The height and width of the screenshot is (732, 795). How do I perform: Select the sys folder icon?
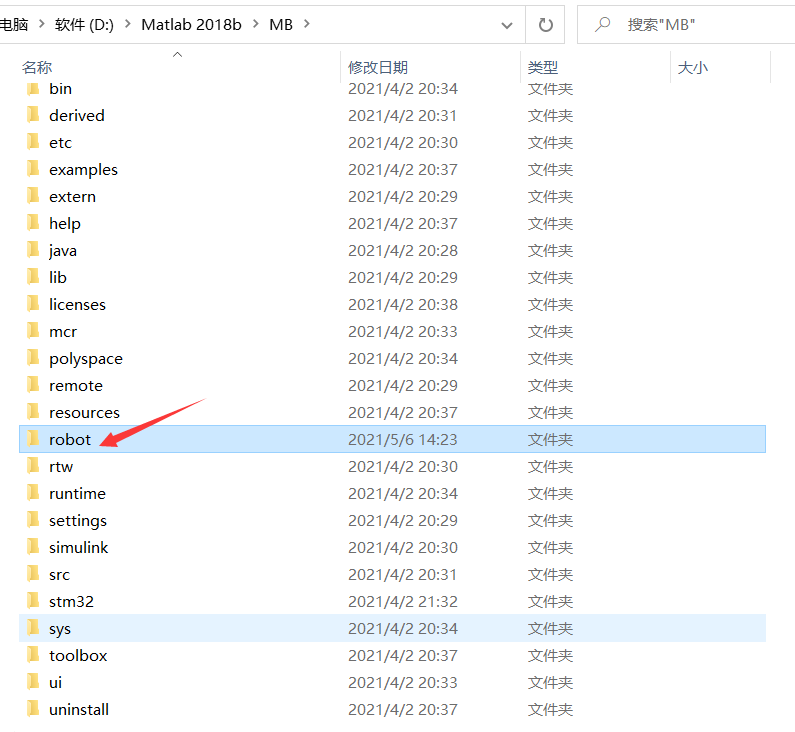[33, 628]
